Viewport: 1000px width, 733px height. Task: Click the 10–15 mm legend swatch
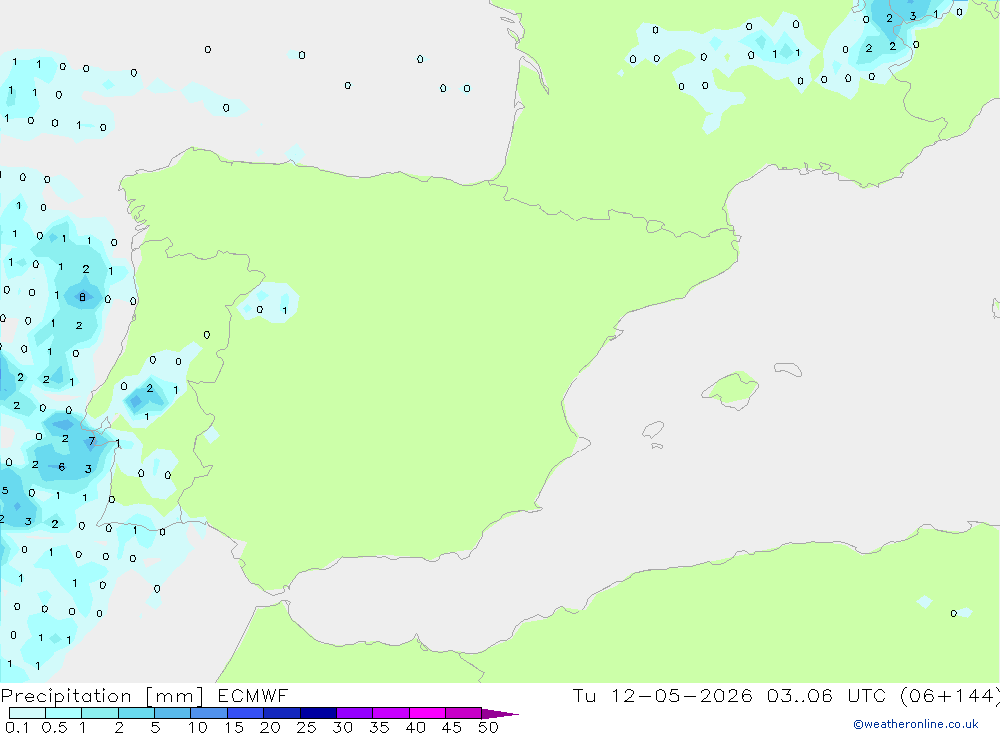coord(209,713)
